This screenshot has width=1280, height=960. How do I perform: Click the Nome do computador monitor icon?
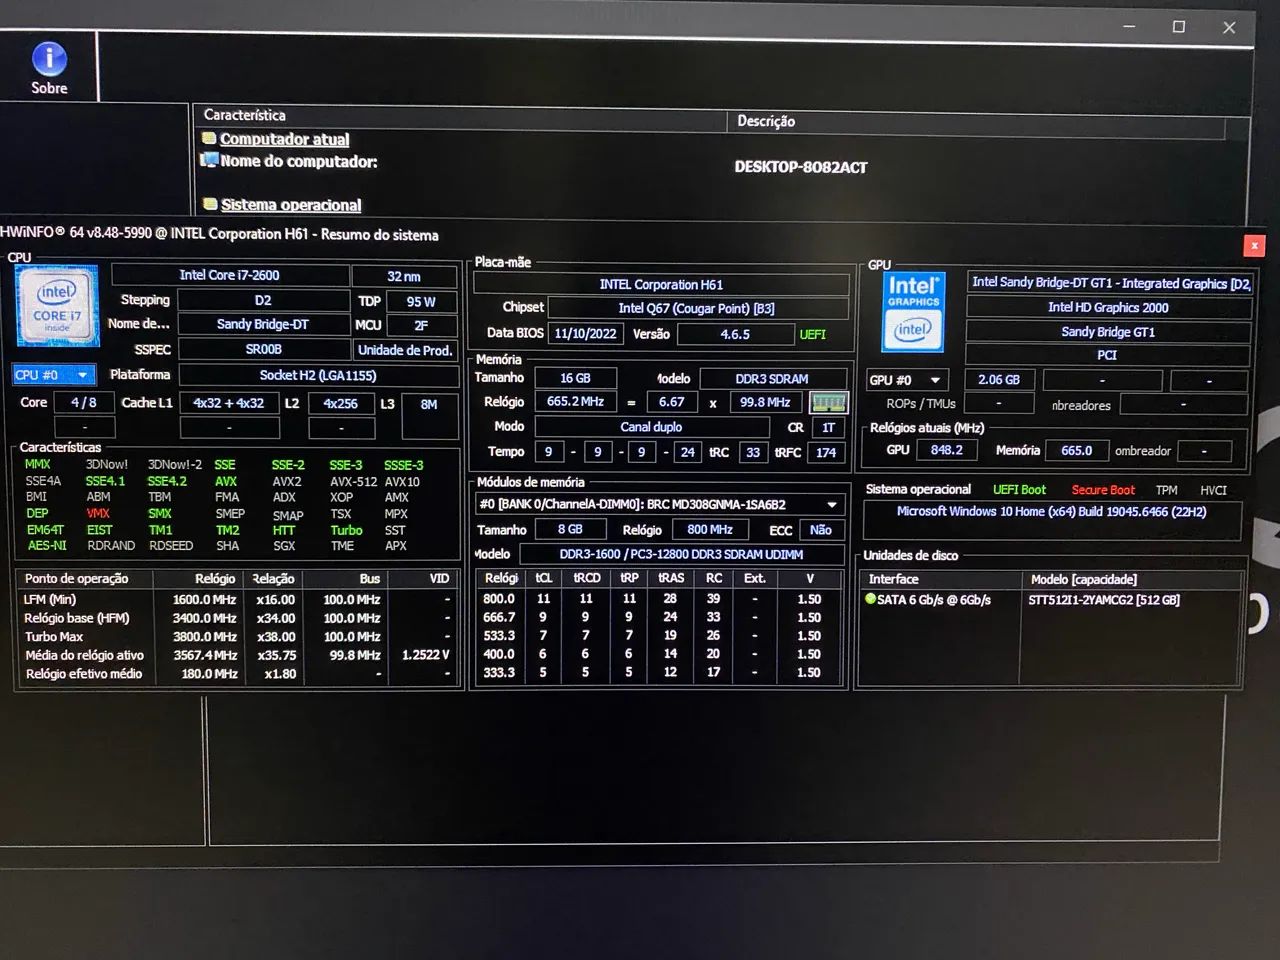(209, 160)
